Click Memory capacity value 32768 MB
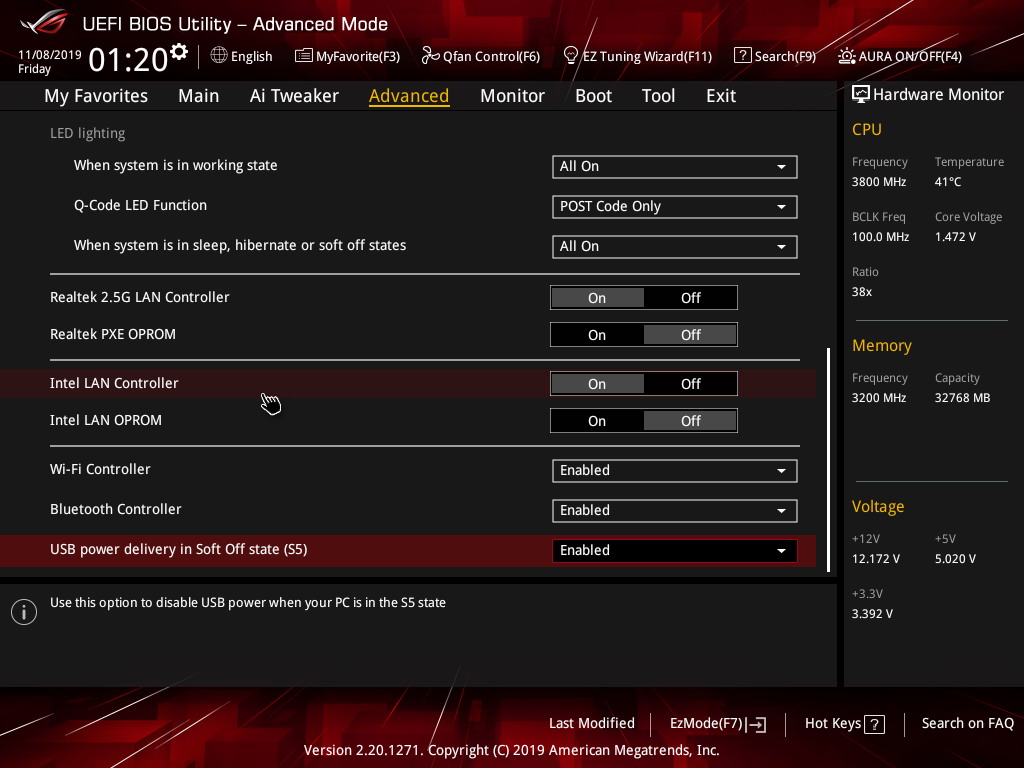This screenshot has height=768, width=1024. tap(962, 398)
